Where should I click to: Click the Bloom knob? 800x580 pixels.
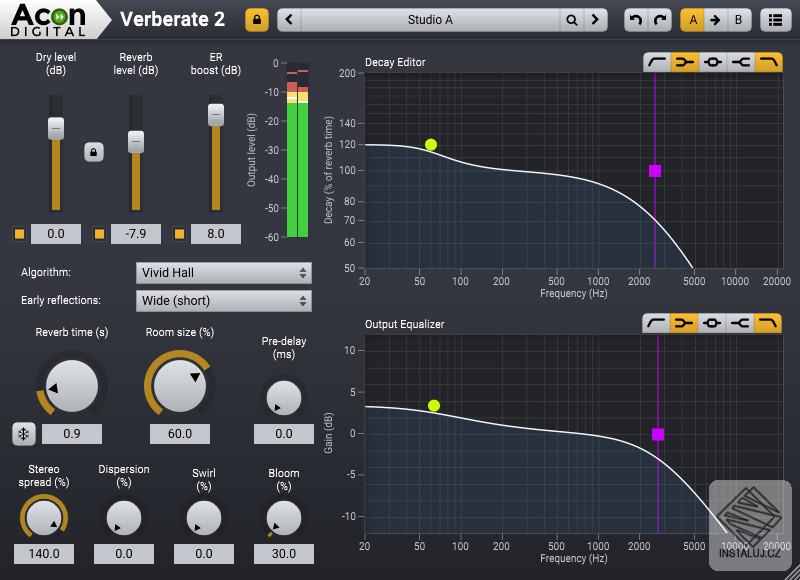point(284,517)
